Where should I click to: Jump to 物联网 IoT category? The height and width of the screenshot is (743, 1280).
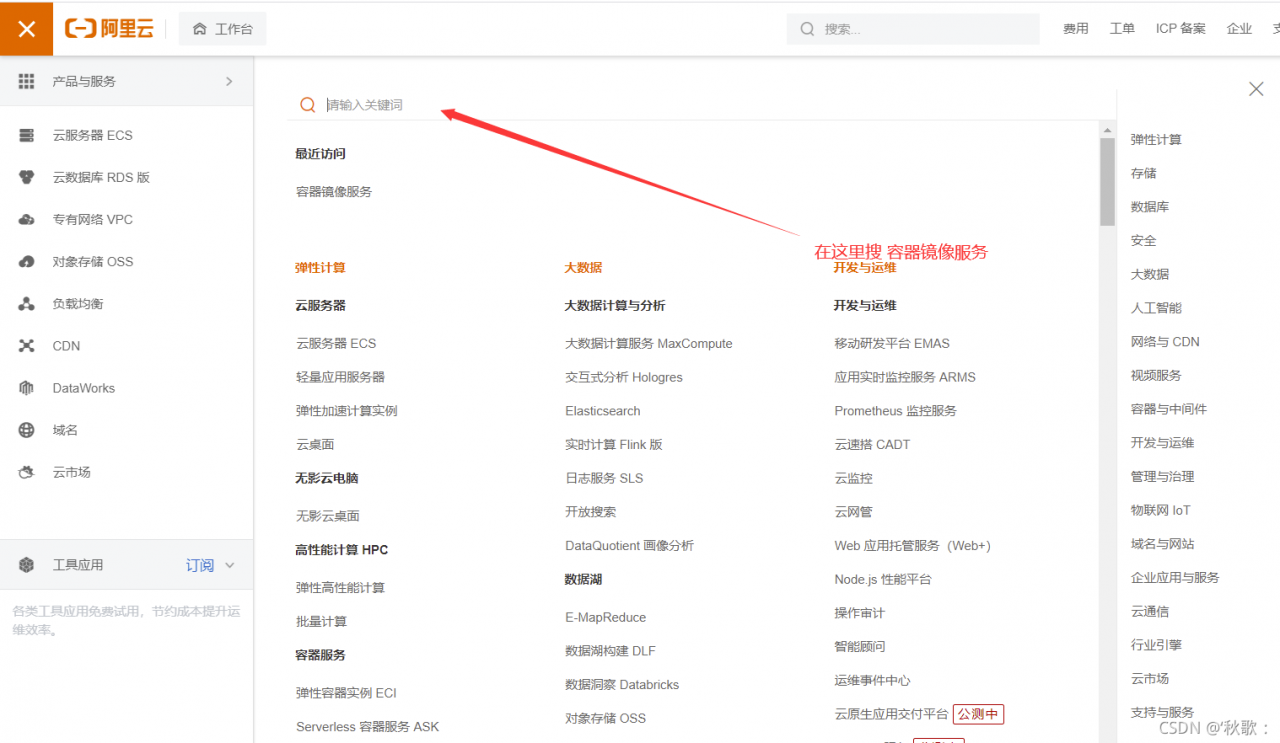point(1160,510)
